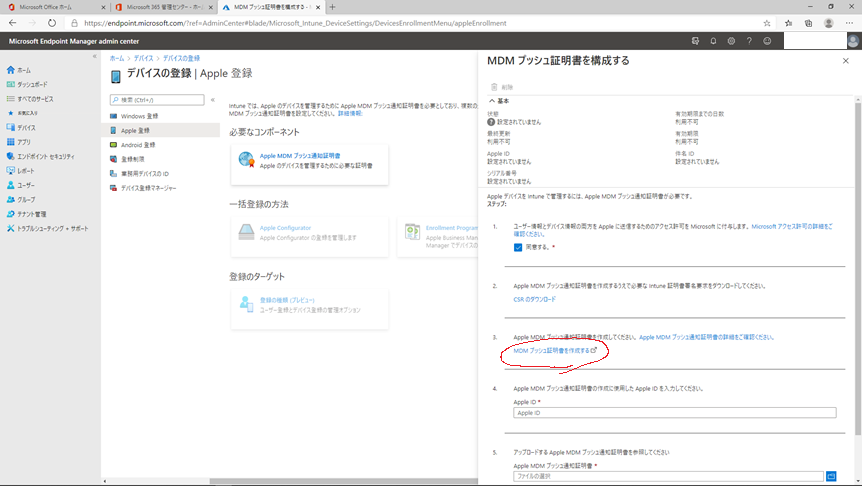Open Apple MDM push certificate details link
The image size is (862, 486).
pyautogui.click(x=706, y=337)
